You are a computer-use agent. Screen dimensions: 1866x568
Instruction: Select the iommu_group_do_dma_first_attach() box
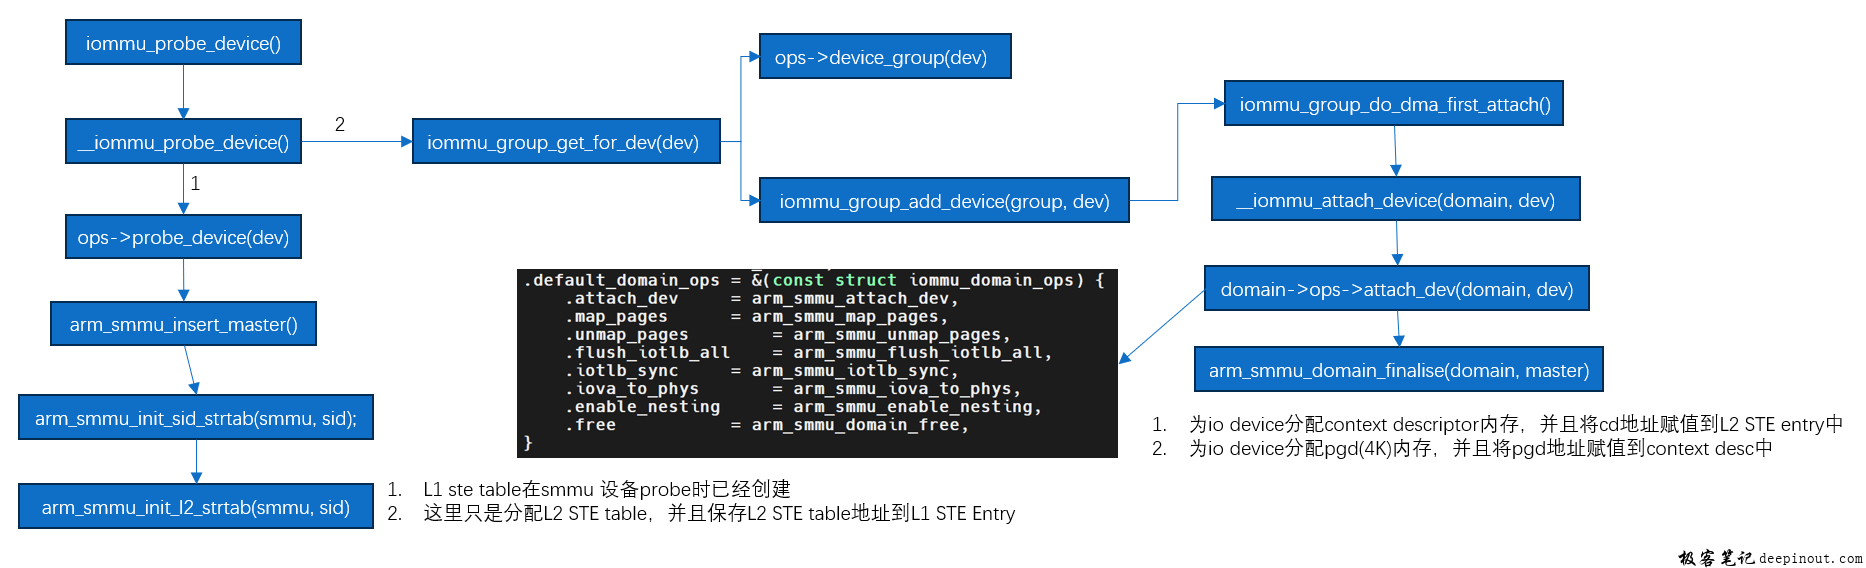pyautogui.click(x=1393, y=104)
